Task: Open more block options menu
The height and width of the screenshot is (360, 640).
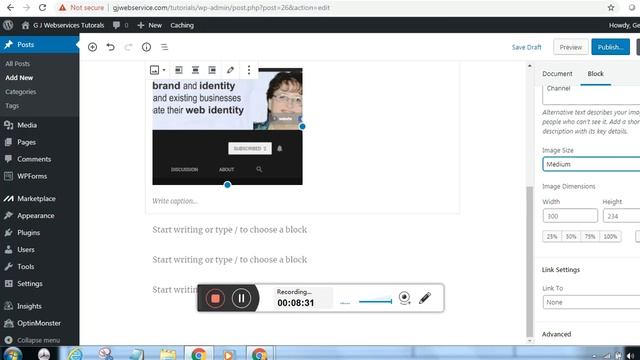Action: pos(249,70)
